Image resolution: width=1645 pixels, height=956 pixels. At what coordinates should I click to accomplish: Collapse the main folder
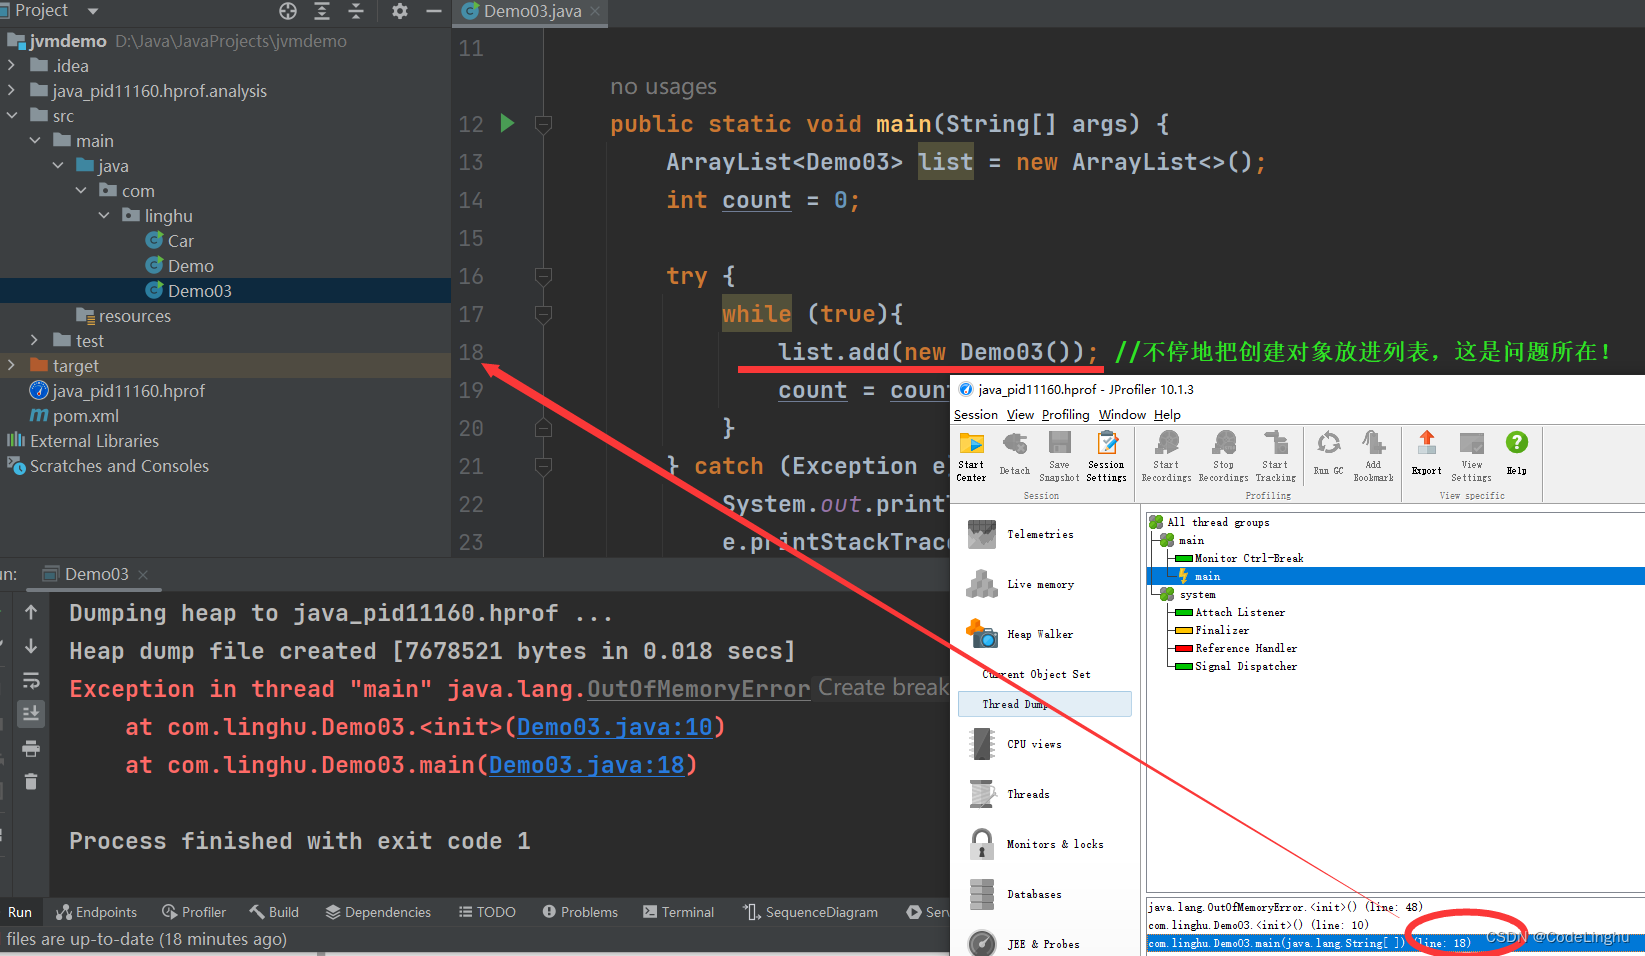(x=35, y=140)
